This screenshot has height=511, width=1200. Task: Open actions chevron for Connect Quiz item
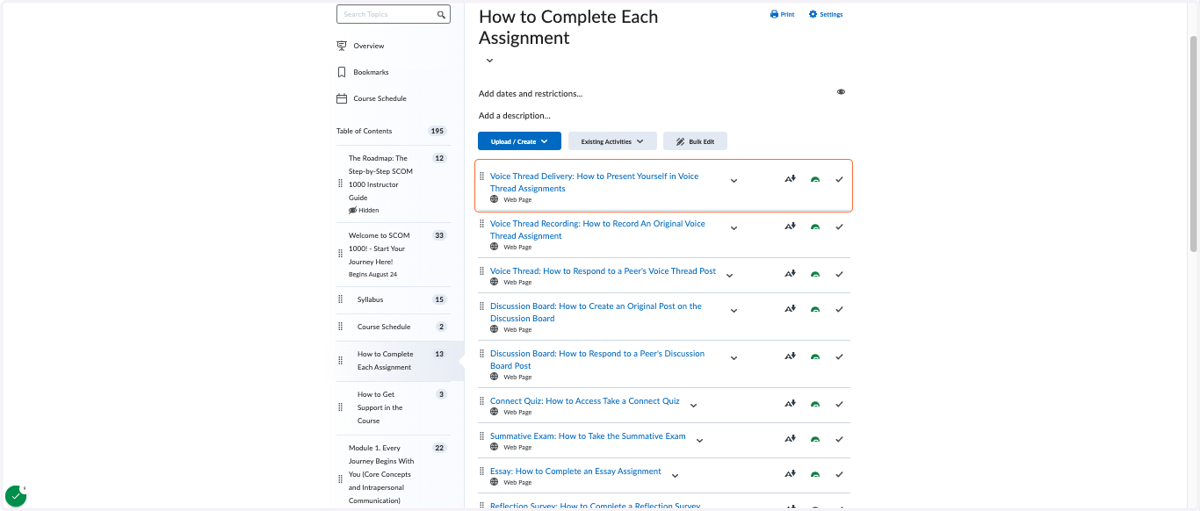(693, 405)
